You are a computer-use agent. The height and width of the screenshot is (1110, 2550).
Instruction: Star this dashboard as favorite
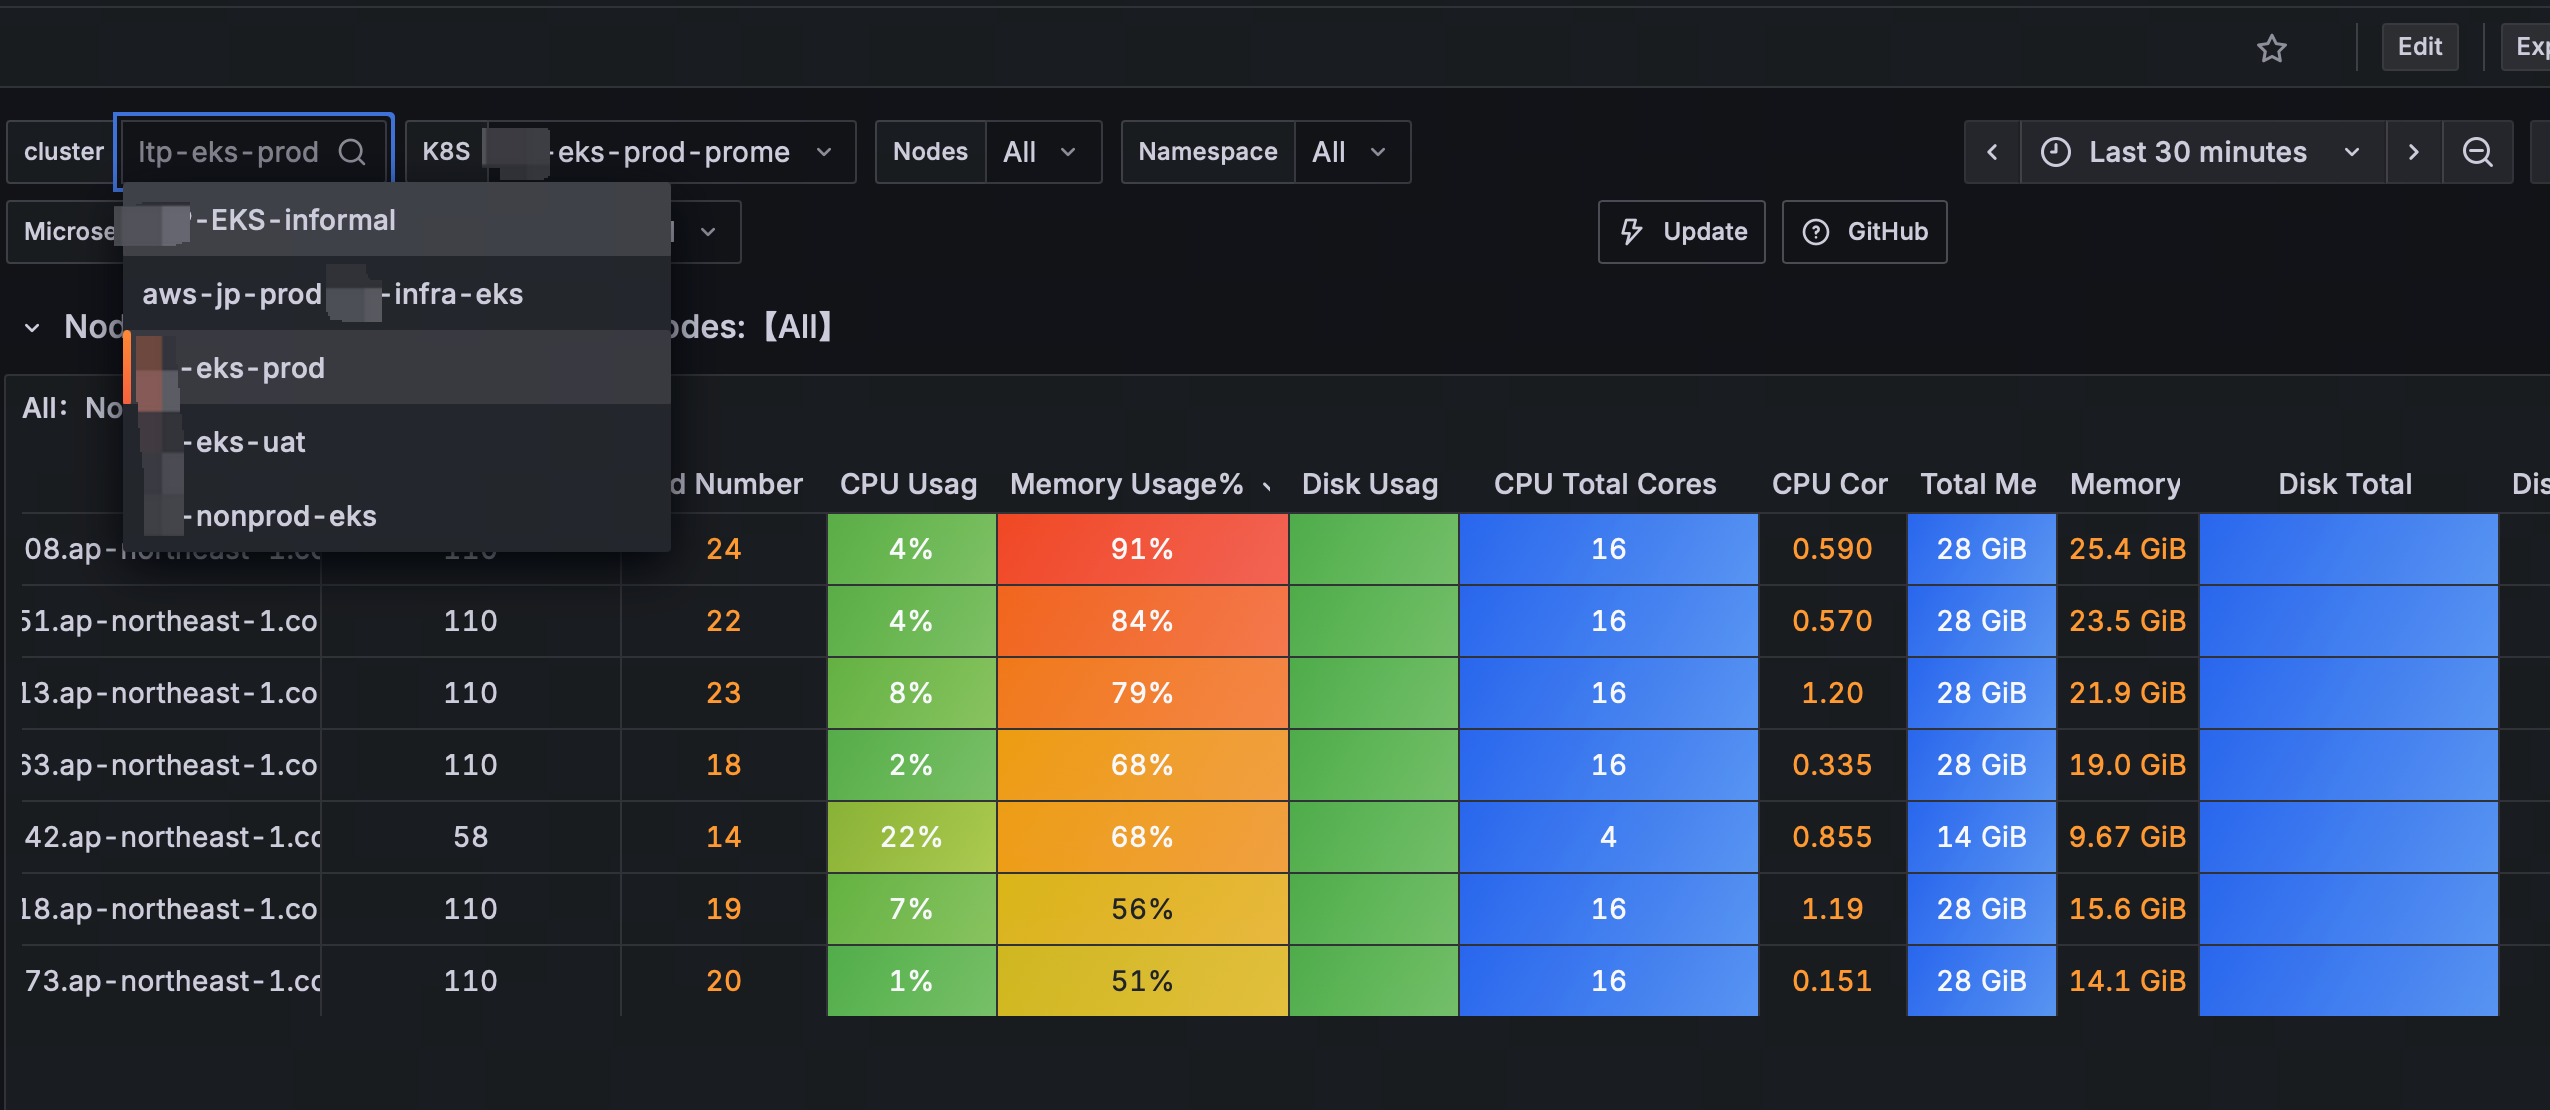(2271, 48)
